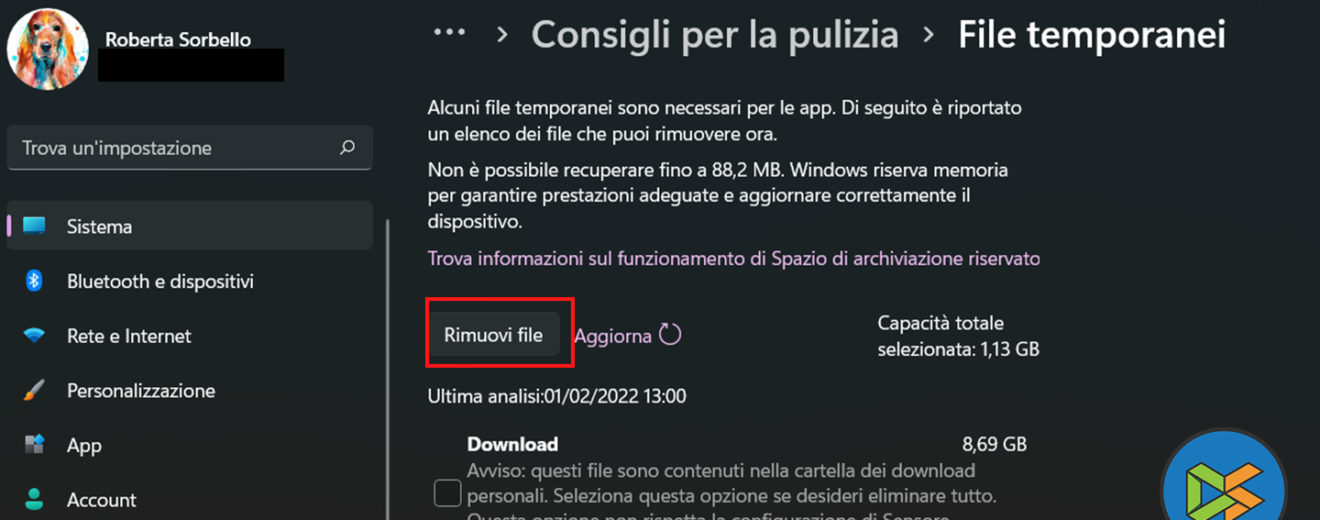This screenshot has width=1320, height=520.
Task: Click the search magnifier icon
Action: coord(347,148)
